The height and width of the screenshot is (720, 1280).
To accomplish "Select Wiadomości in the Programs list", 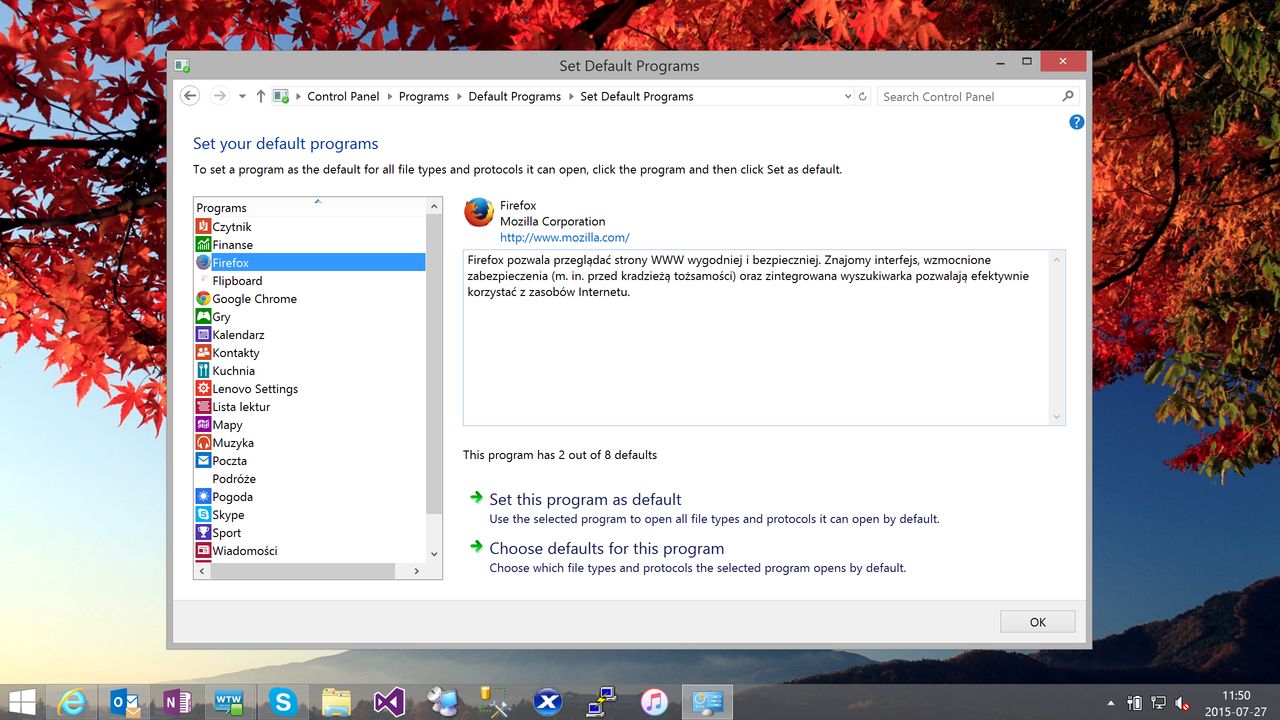I will click(x=310, y=551).
